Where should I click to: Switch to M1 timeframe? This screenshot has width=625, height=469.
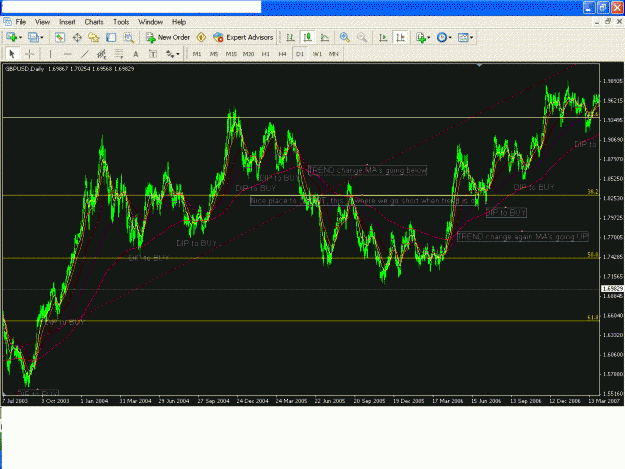pyautogui.click(x=197, y=54)
